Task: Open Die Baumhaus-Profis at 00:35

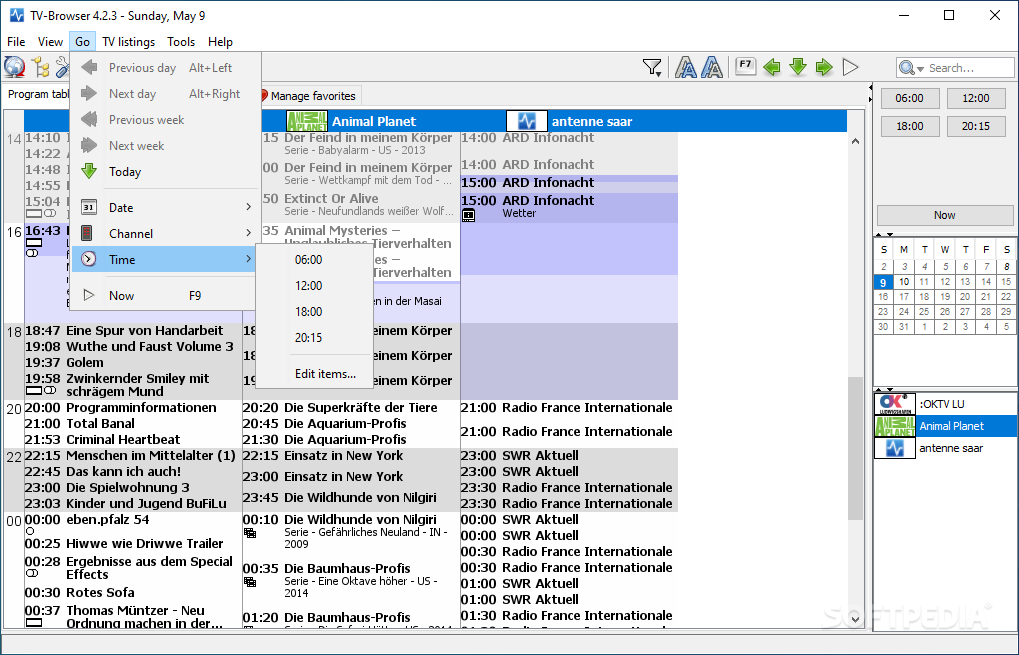Action: (351, 580)
